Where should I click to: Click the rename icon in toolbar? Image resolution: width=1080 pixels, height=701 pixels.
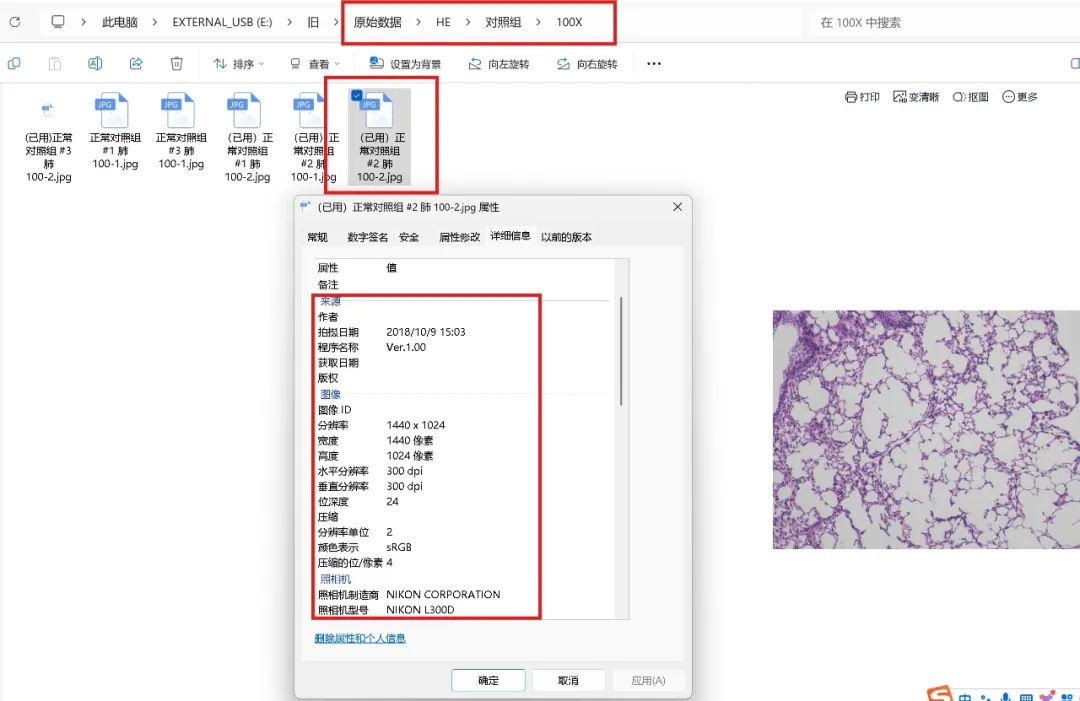pyautogui.click(x=95, y=63)
